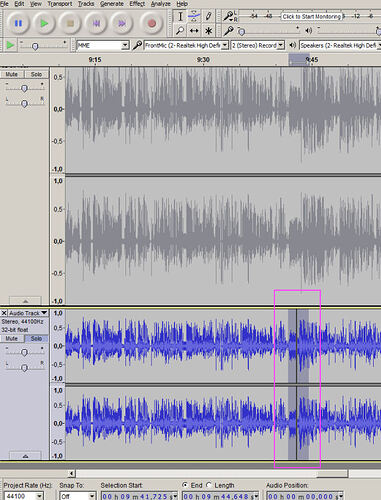Select the asterisk Multi-Tool mode
Screen dimensions: 381x500
[x=208, y=31]
